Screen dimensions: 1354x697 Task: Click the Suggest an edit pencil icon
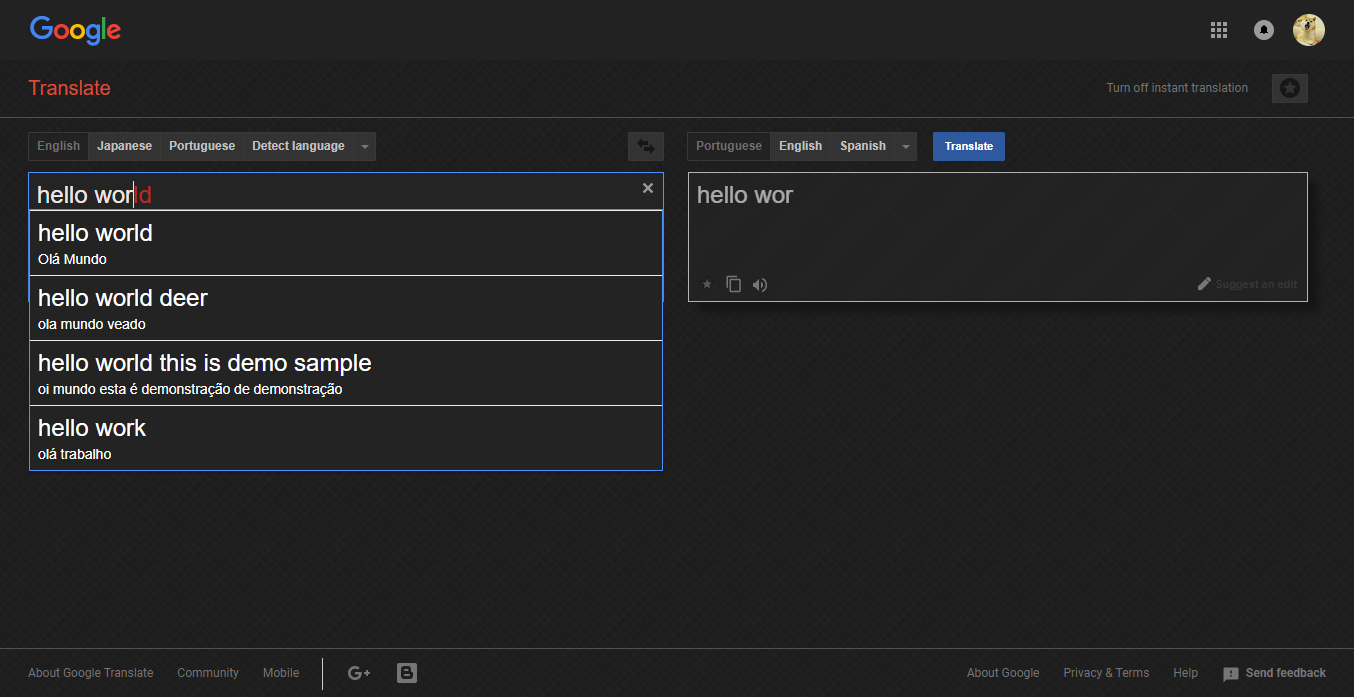[1205, 284]
